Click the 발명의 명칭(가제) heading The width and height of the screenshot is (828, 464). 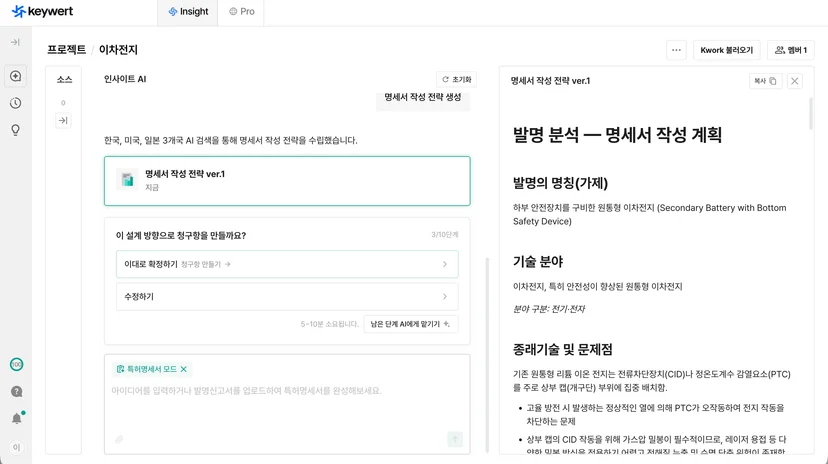pos(560,183)
